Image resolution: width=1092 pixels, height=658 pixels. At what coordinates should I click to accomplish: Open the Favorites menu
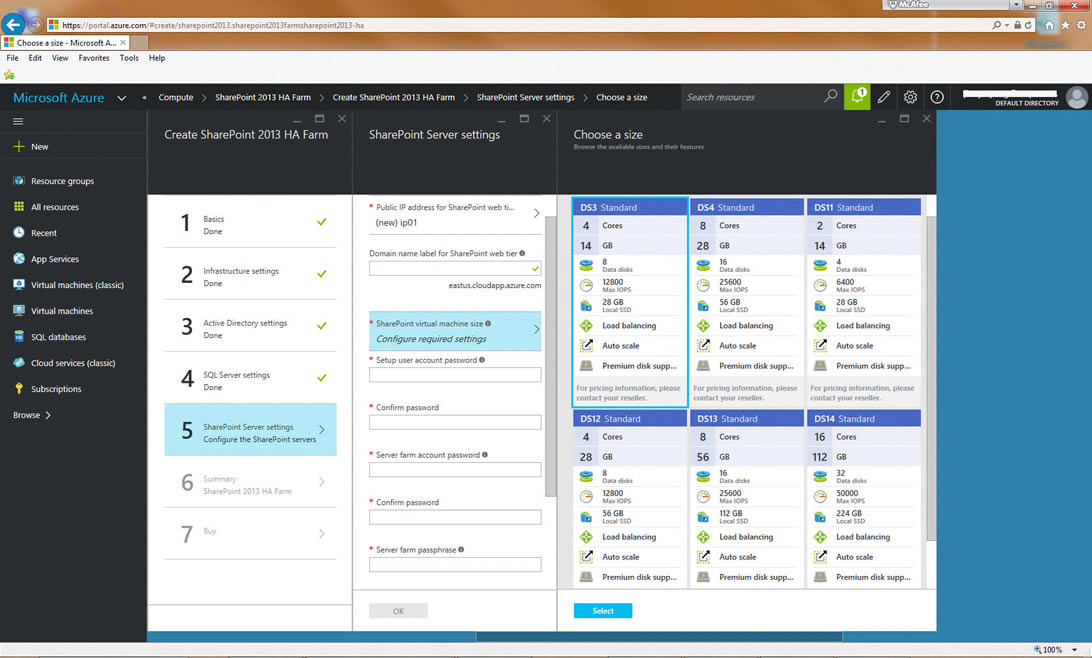[94, 58]
